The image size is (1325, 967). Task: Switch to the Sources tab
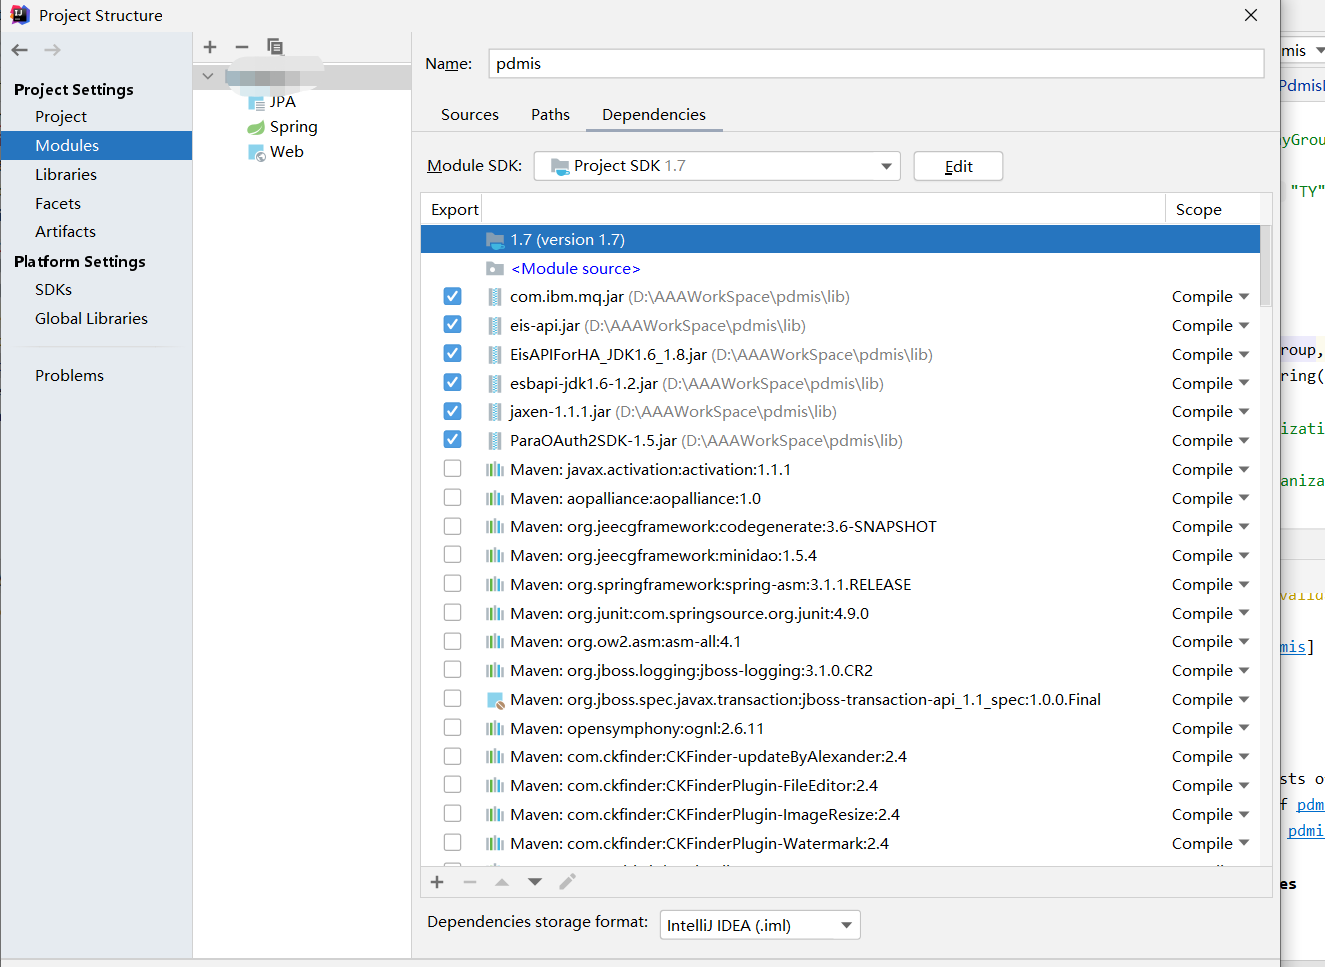470,115
